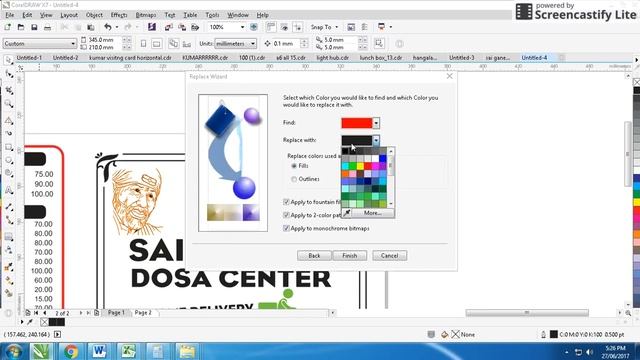Select the Polygon tool
640x360 pixels.
click(x=9, y=173)
